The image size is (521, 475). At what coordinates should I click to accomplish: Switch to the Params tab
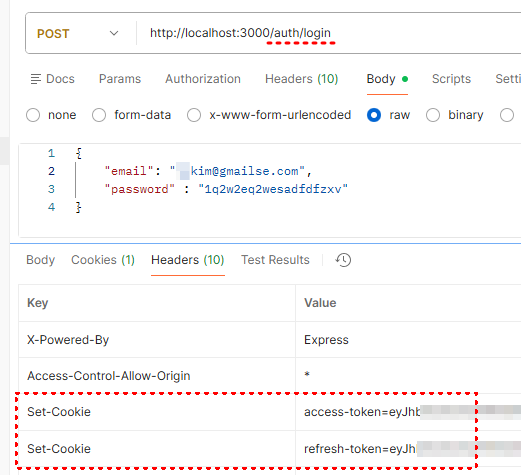(x=120, y=79)
